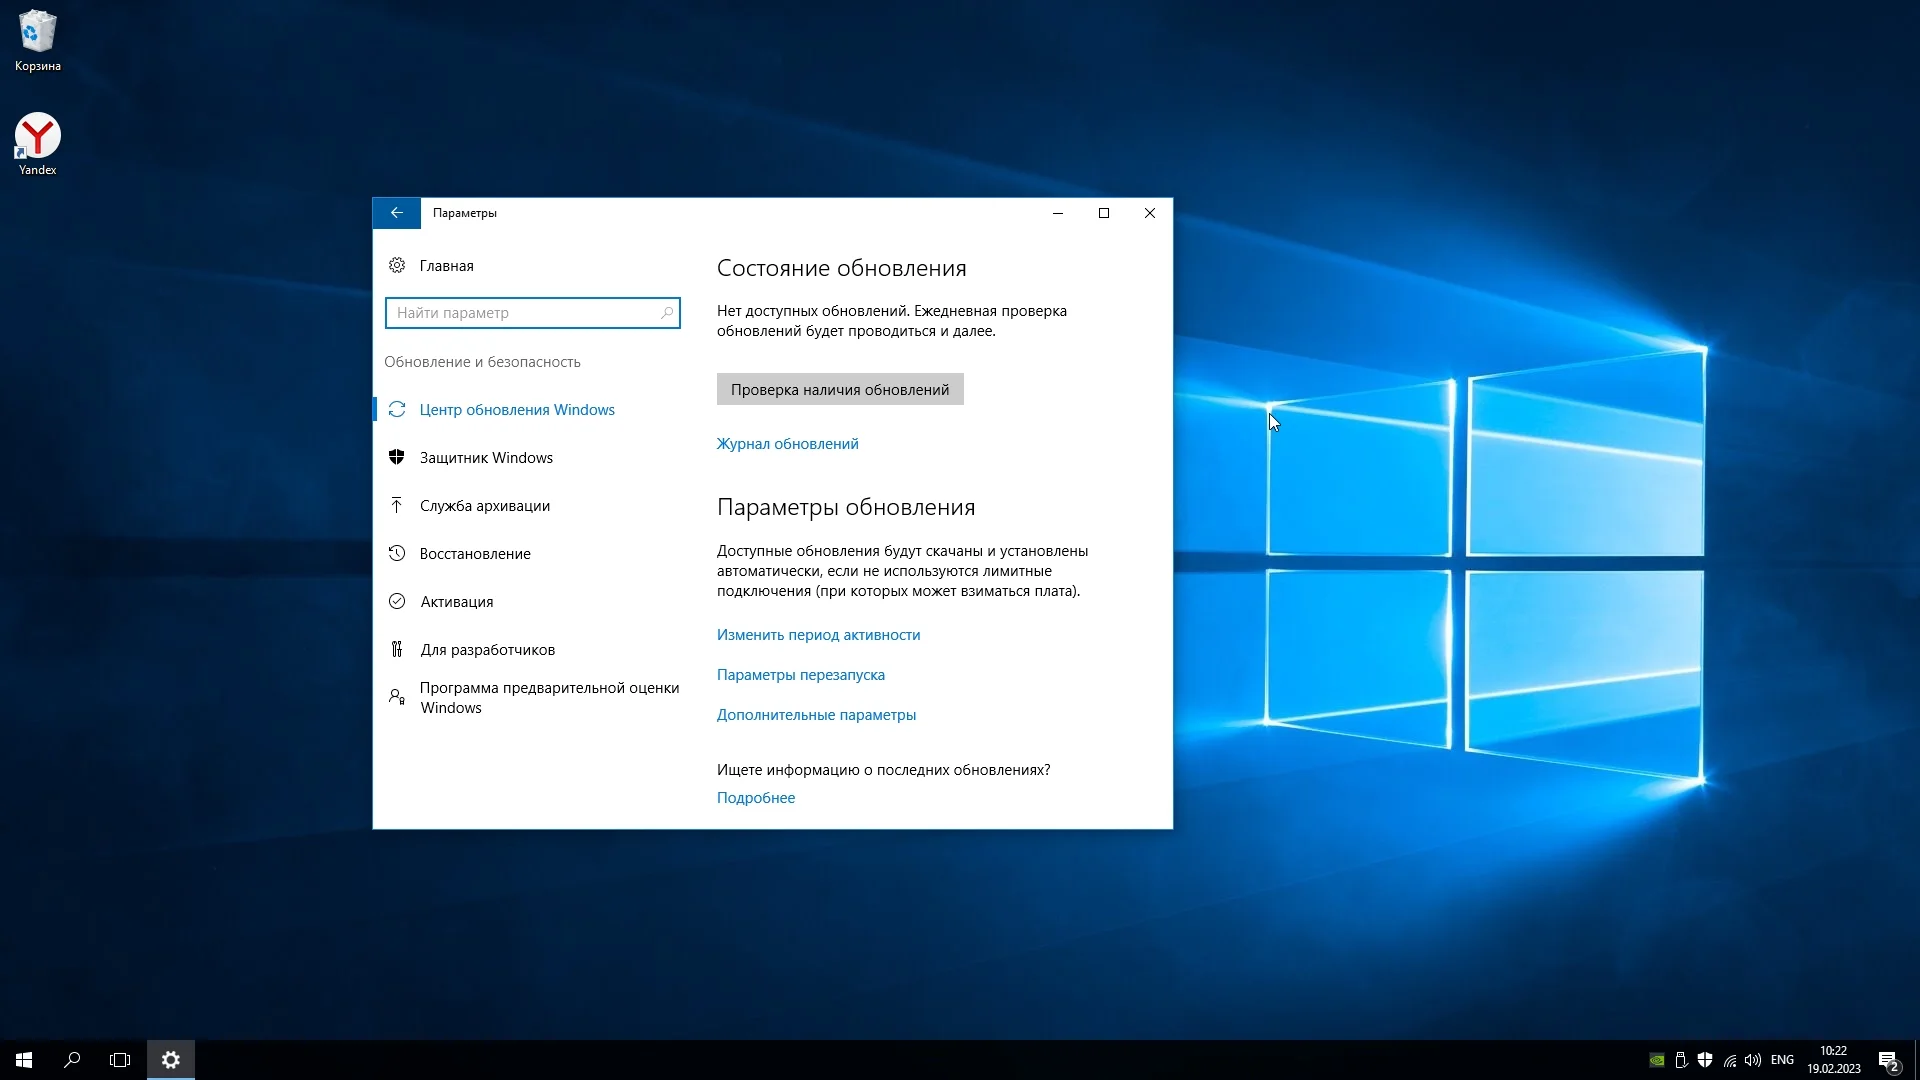Click the volume speaker tray icon
1920x1080 pixels.
[x=1752, y=1060]
